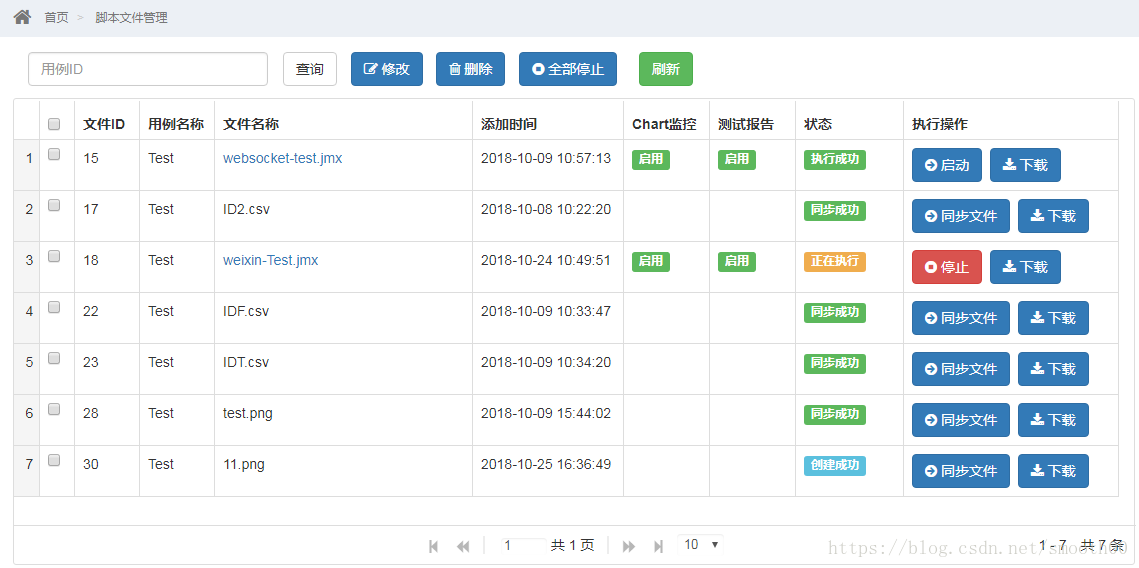Download websocket-test.jmx file

click(1025, 165)
